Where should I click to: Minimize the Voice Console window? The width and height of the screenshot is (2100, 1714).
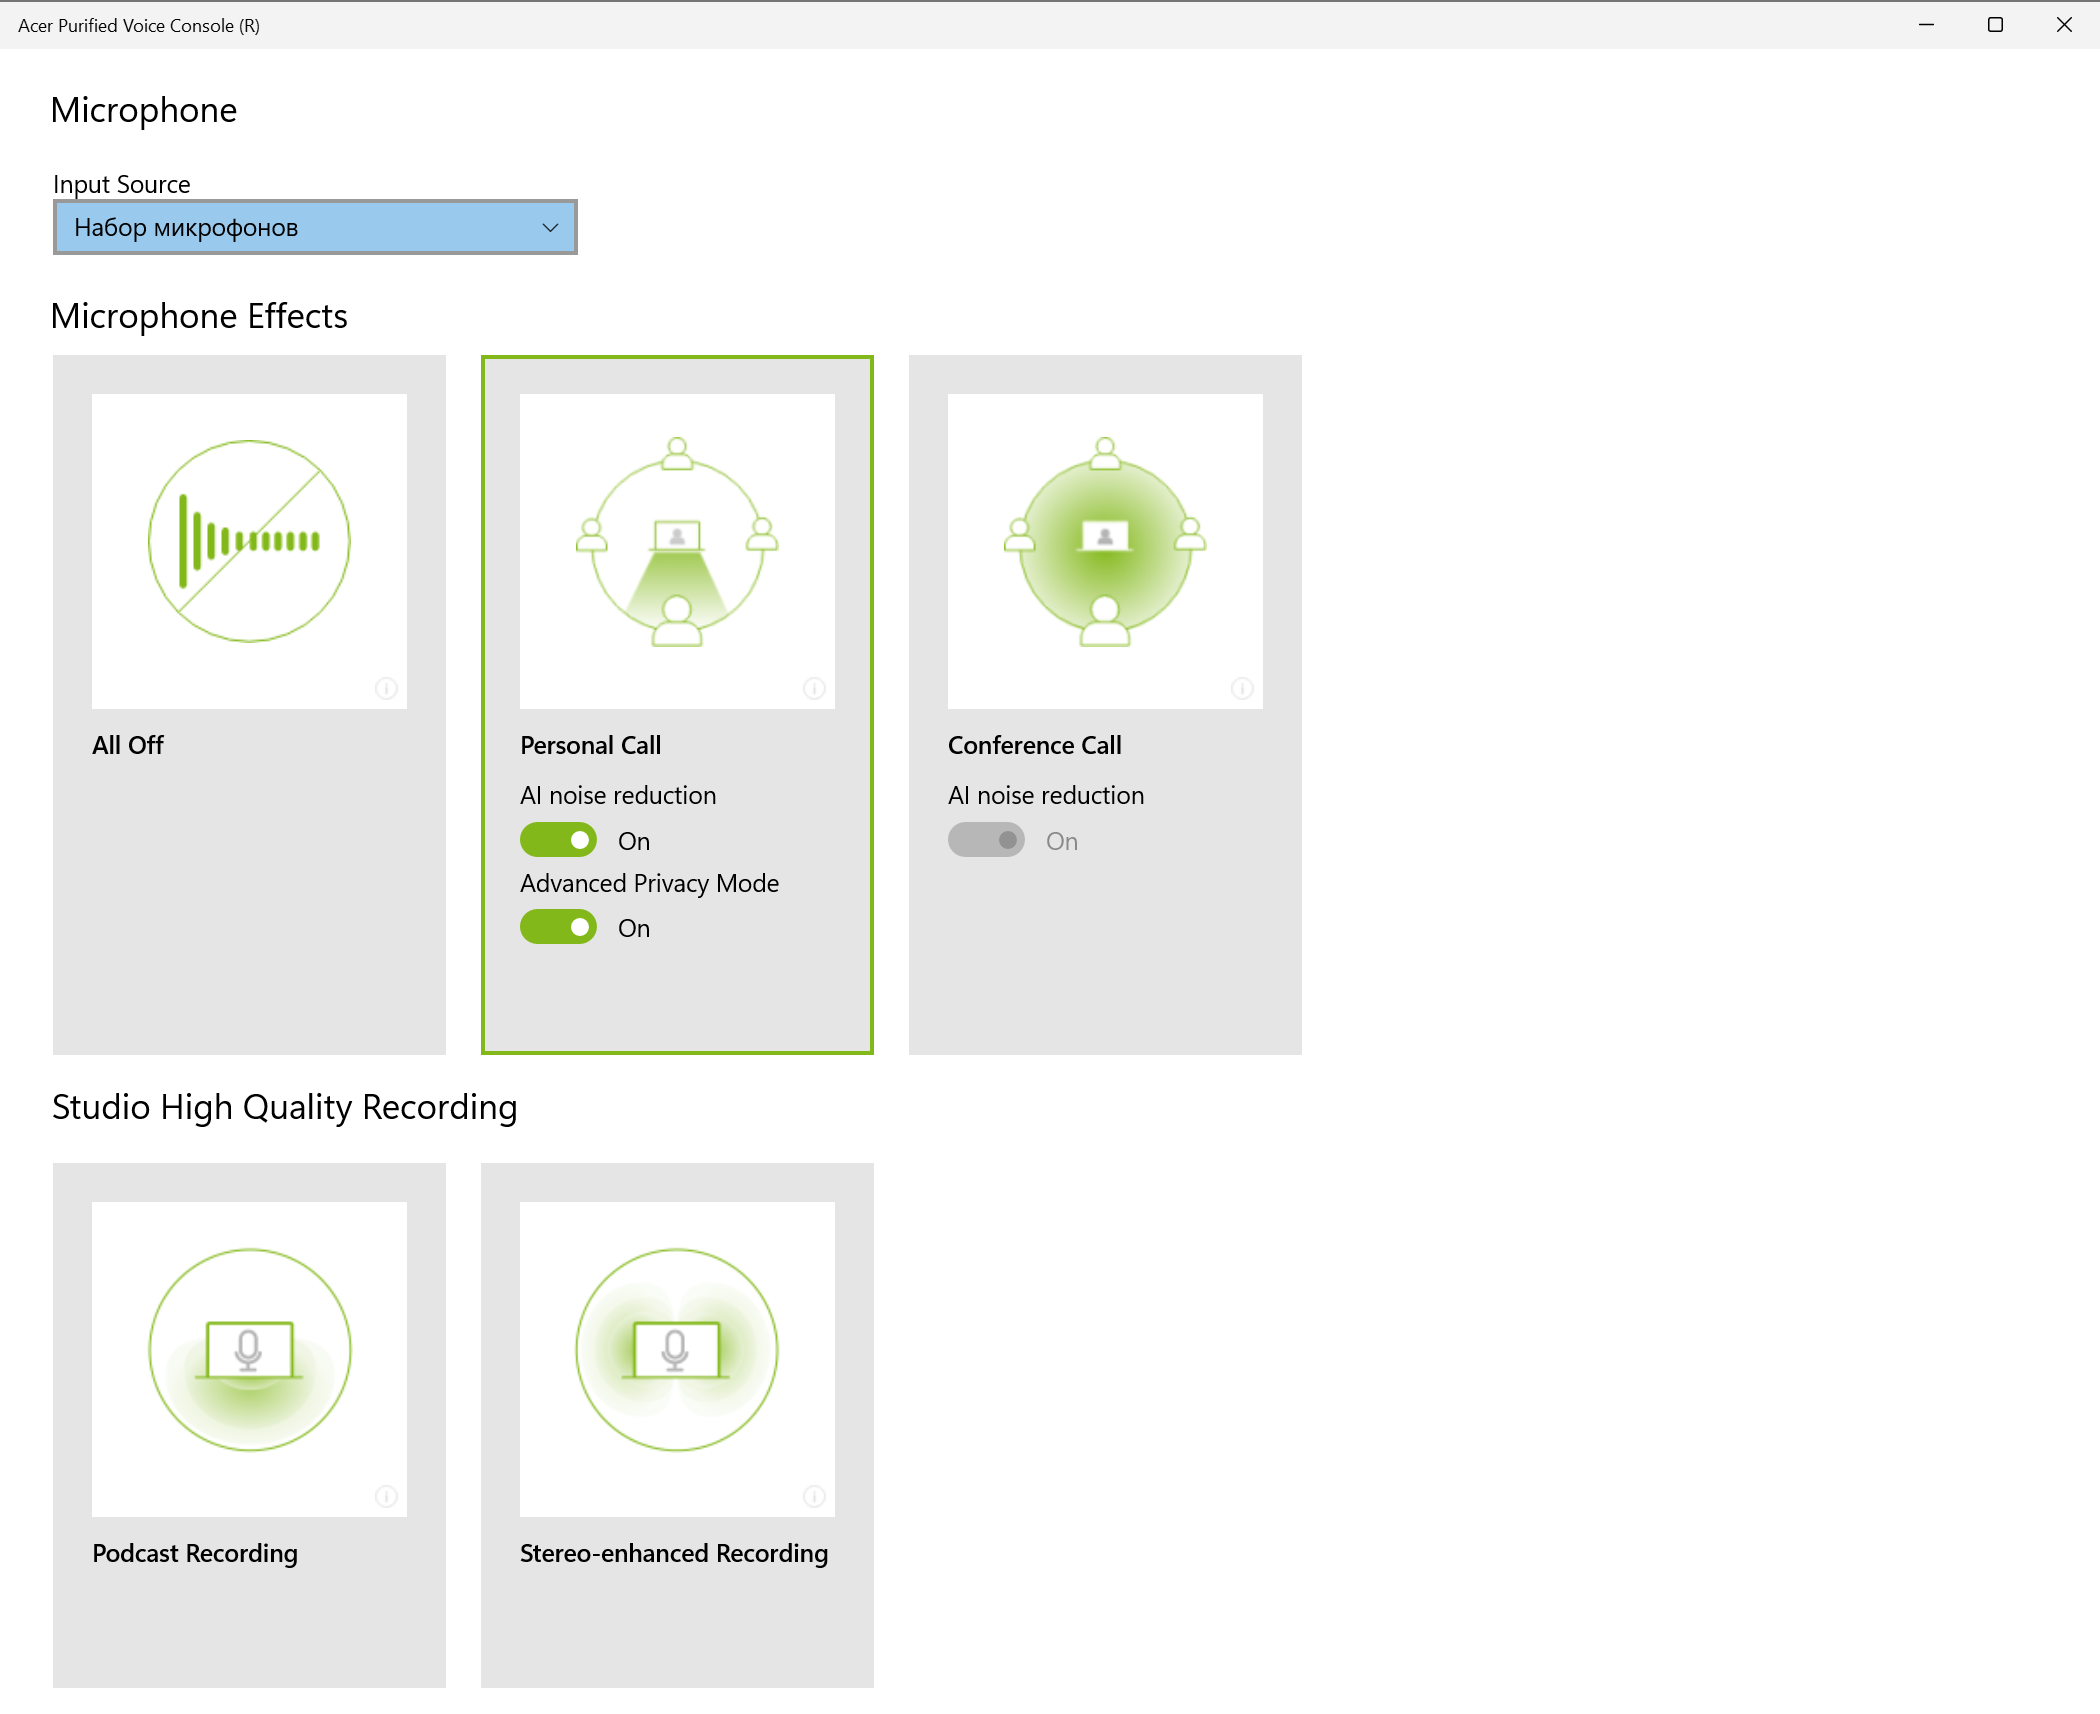[x=1926, y=25]
